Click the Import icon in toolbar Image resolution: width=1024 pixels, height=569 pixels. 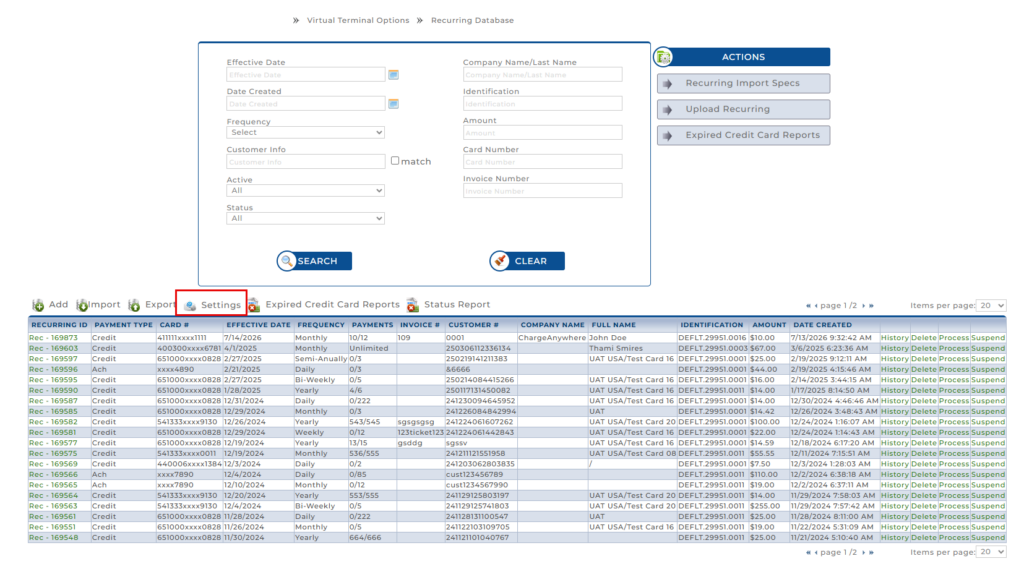click(x=82, y=305)
